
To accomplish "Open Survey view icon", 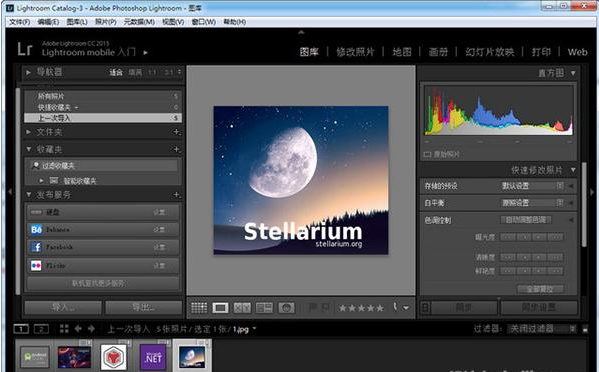I will (264, 307).
